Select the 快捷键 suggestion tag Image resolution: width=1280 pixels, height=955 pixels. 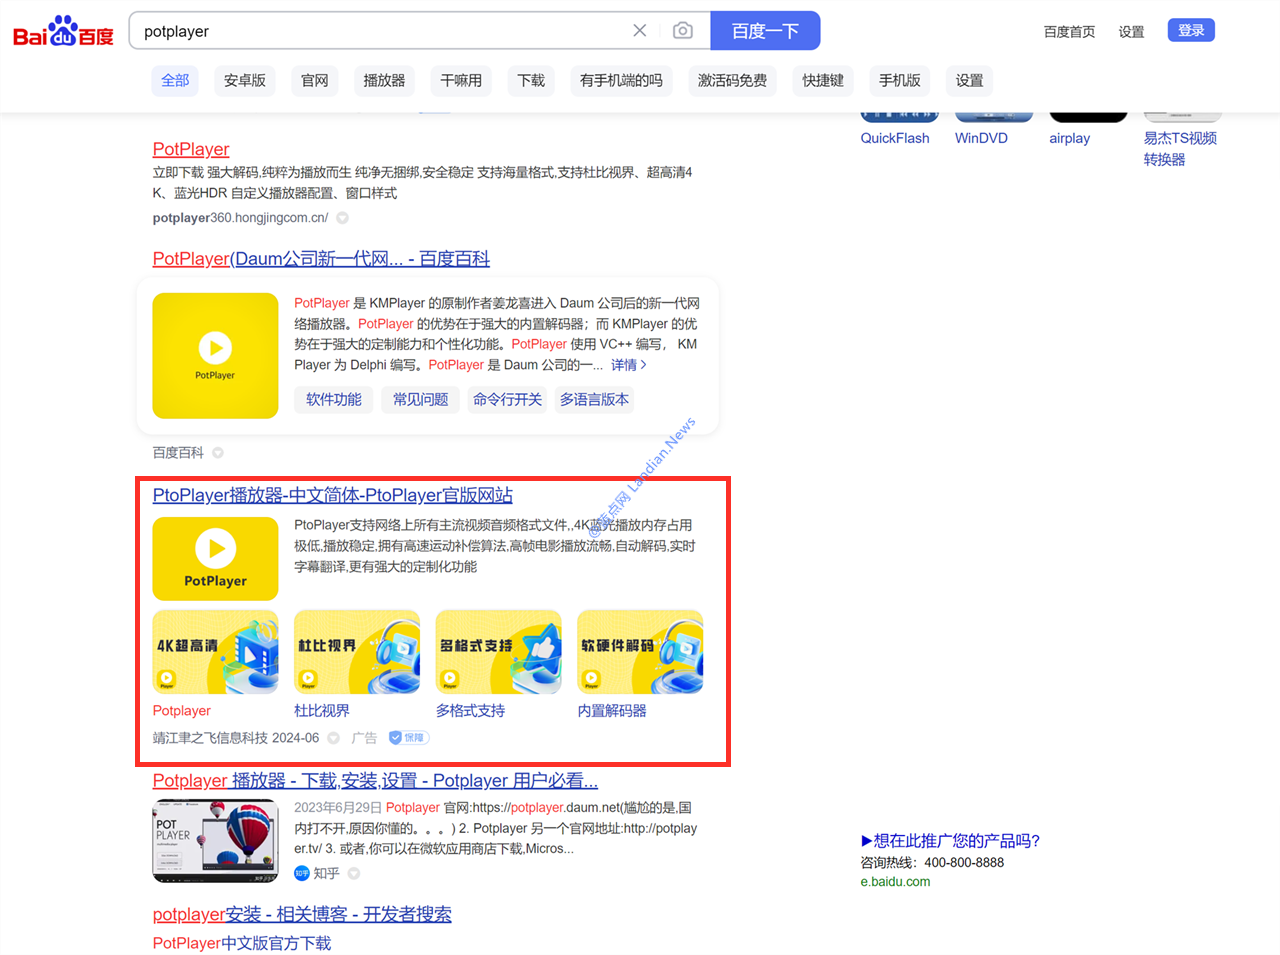[823, 80]
